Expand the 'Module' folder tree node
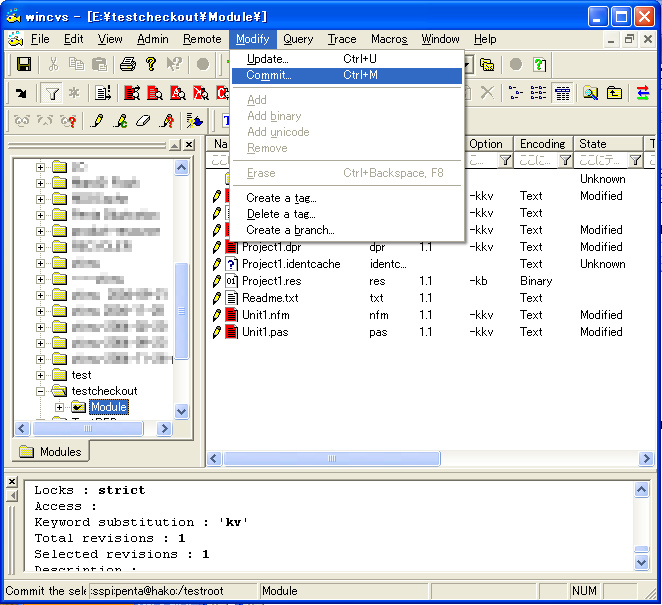Viewport: 662px width, 605px height. tap(60, 407)
